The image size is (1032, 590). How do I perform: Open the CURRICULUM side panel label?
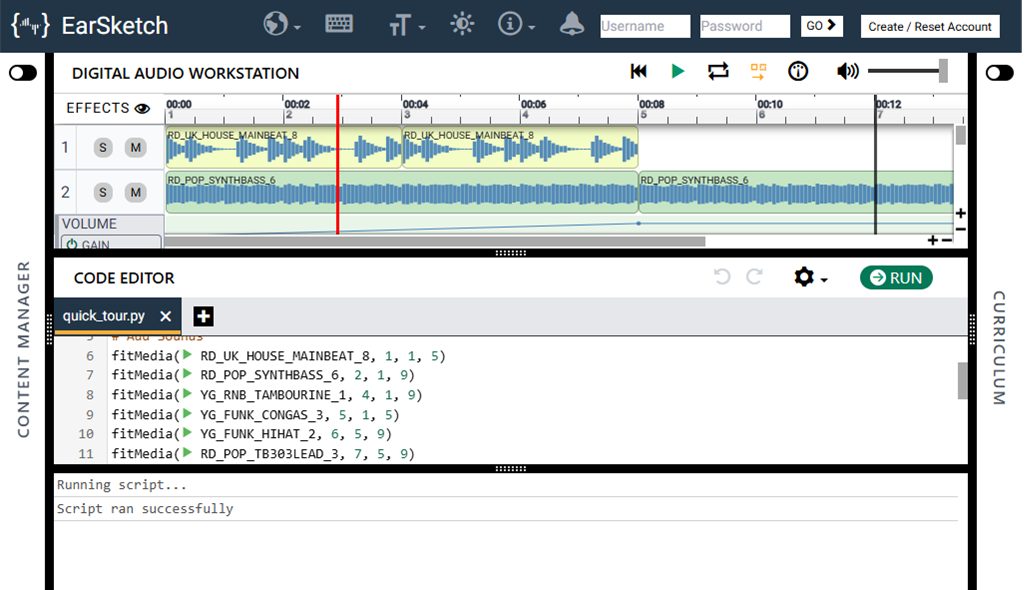click(x=999, y=348)
